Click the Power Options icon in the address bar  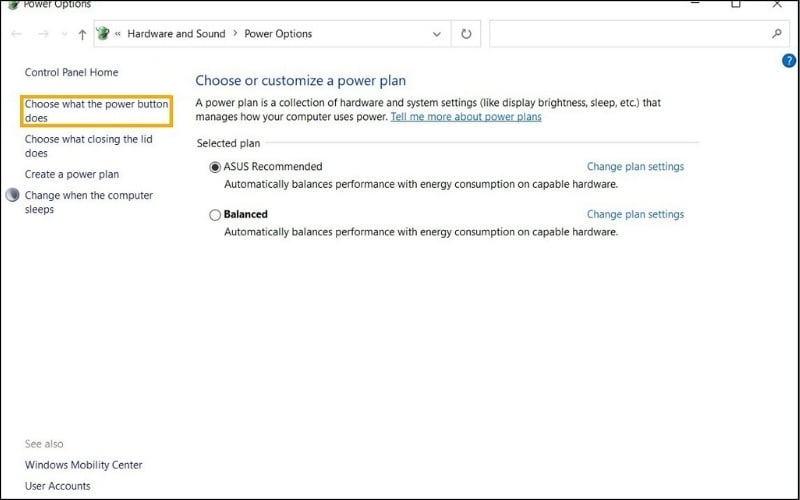coord(103,34)
